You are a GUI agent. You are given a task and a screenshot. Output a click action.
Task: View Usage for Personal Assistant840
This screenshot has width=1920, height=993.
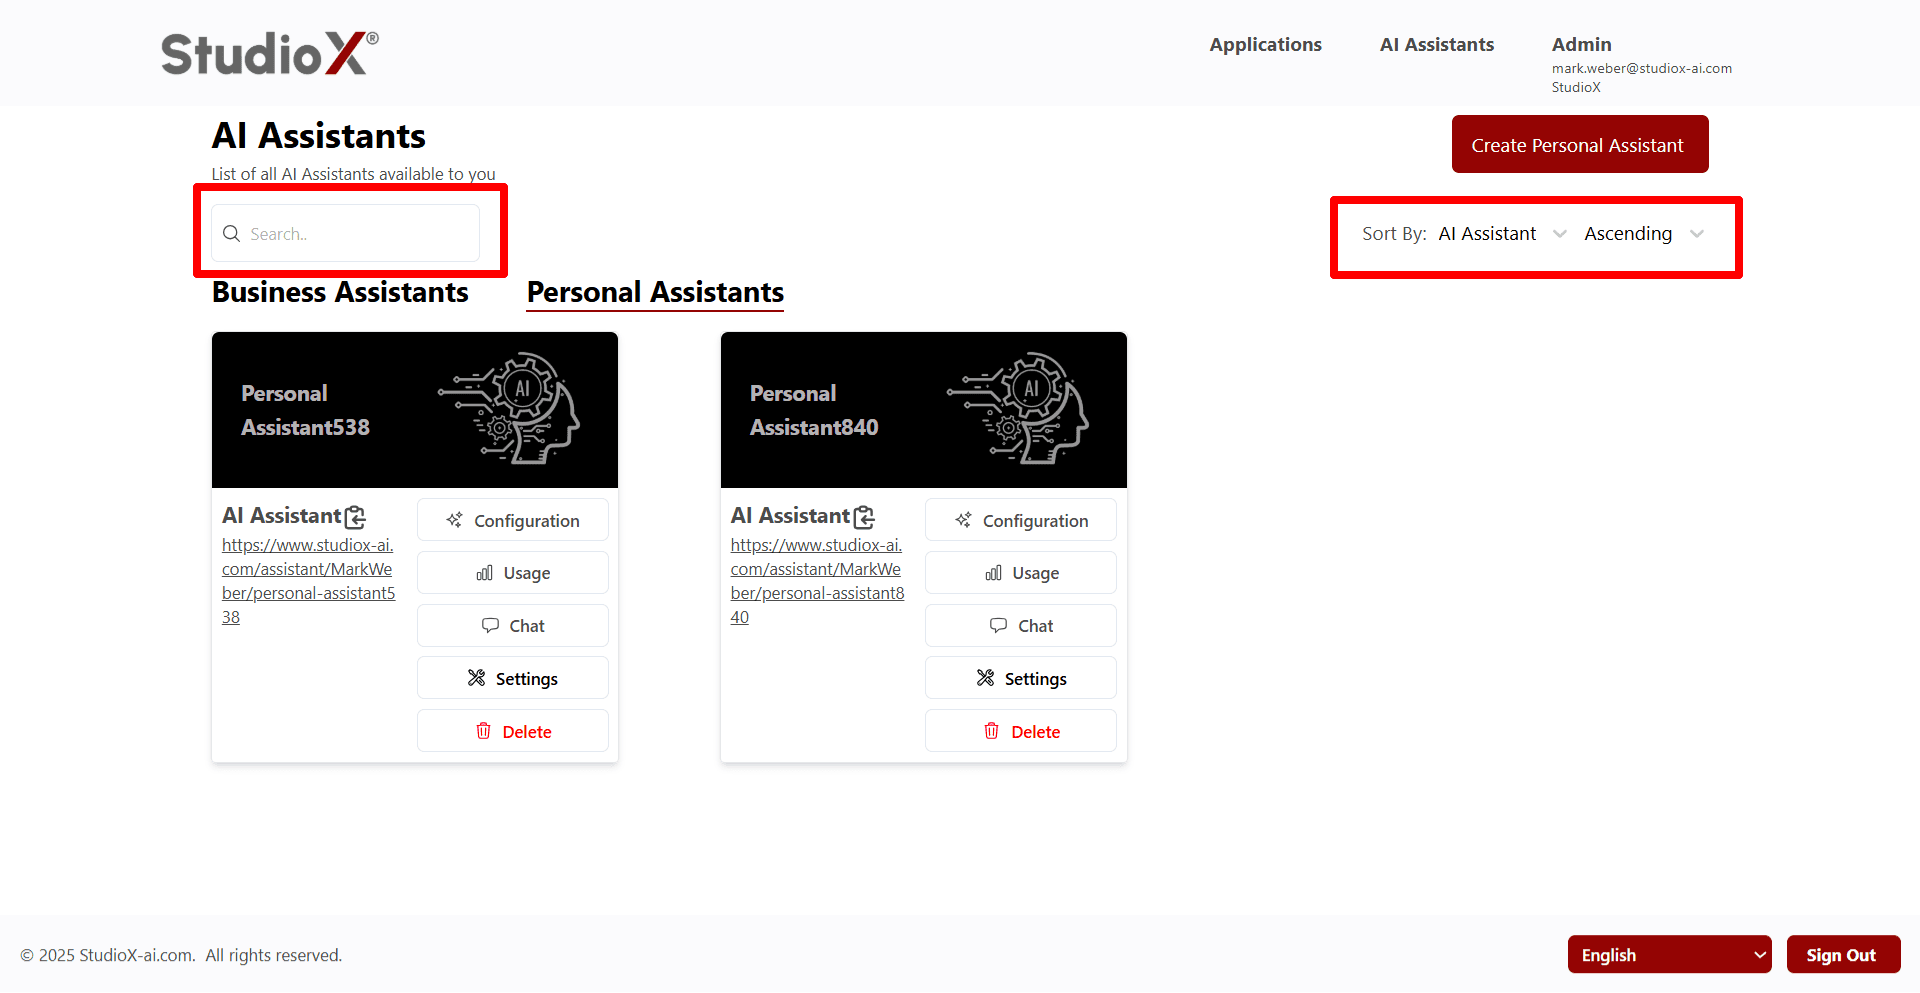(1020, 572)
